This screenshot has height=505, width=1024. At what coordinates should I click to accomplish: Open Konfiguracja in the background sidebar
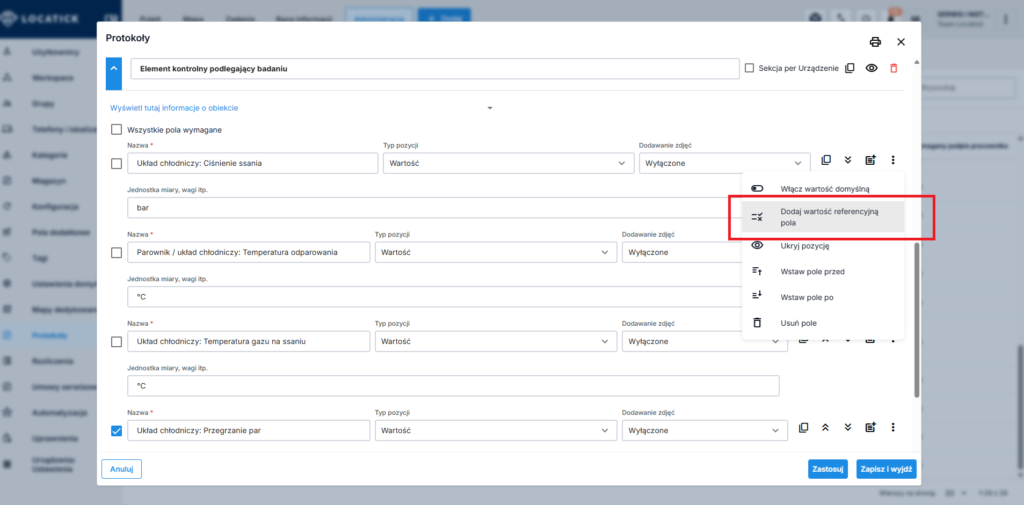point(56,206)
